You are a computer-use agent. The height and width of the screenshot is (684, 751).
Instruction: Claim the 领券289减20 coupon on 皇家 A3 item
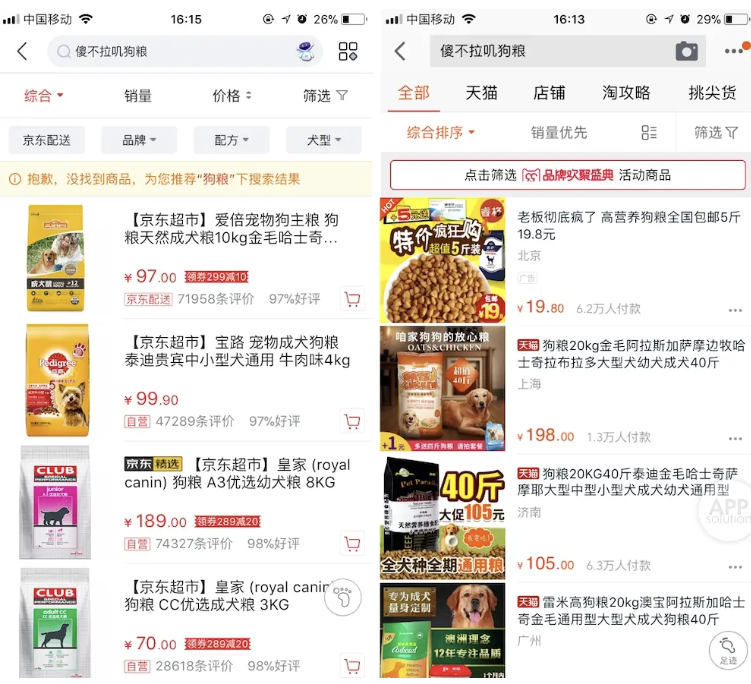tap(228, 522)
